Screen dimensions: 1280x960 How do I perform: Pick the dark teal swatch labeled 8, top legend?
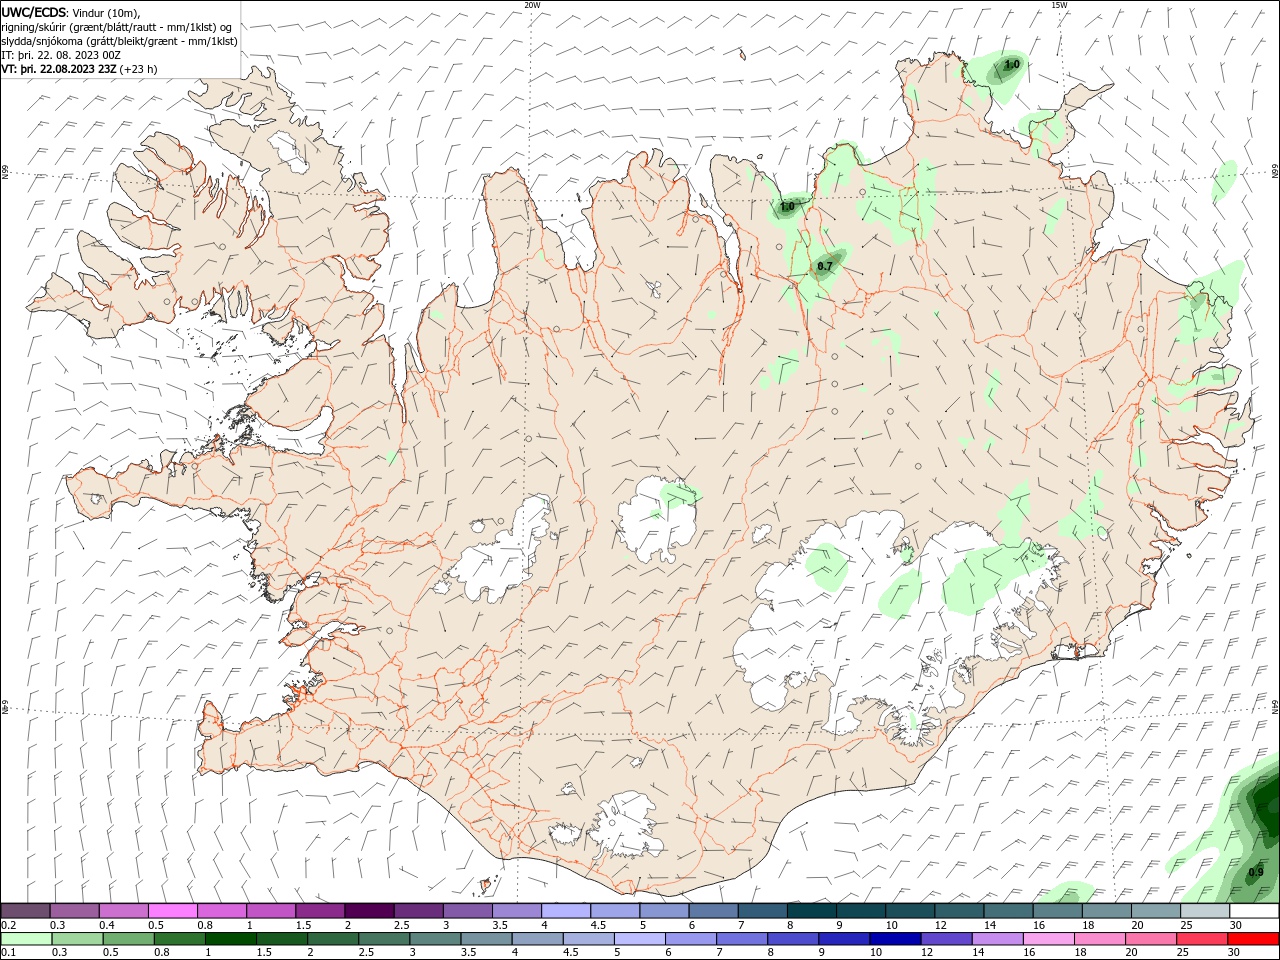pyautogui.click(x=811, y=911)
